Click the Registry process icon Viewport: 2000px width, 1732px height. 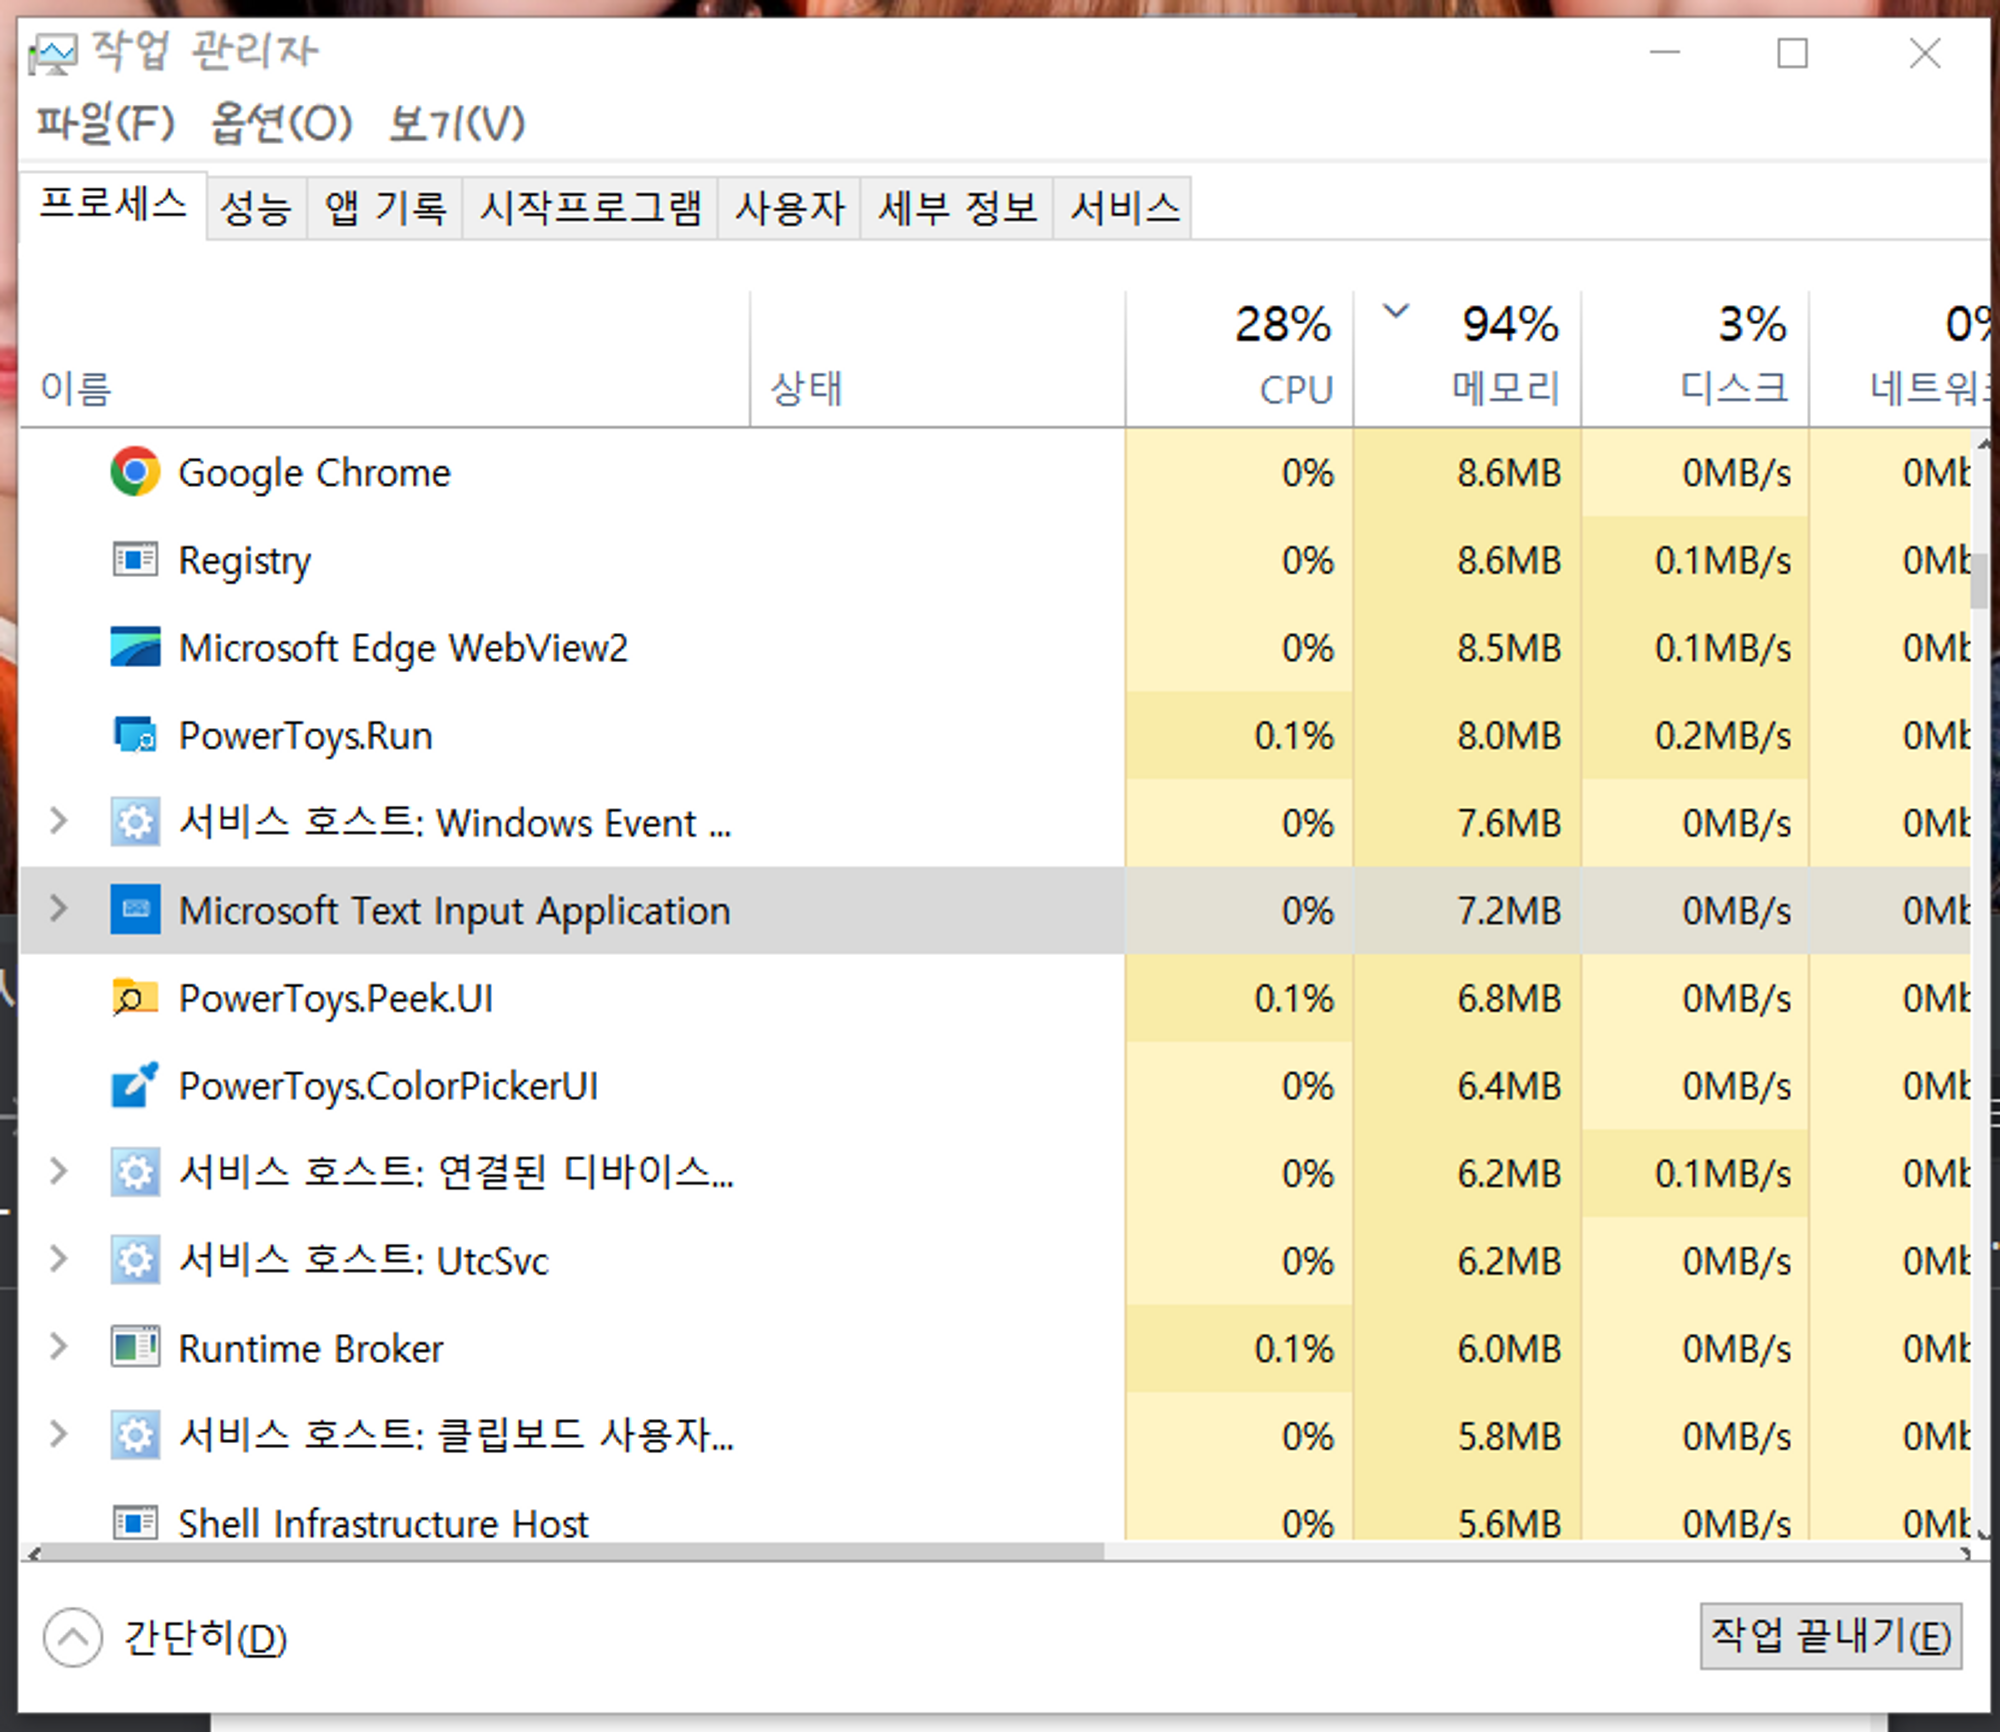click(x=133, y=560)
